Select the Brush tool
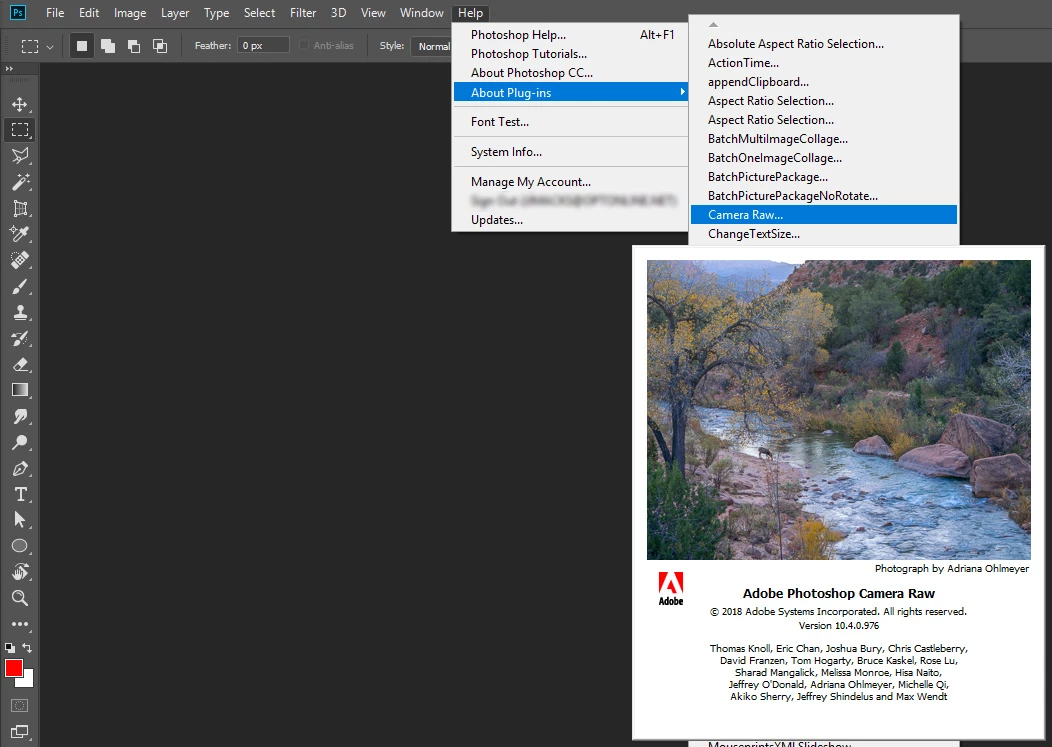 point(19,287)
